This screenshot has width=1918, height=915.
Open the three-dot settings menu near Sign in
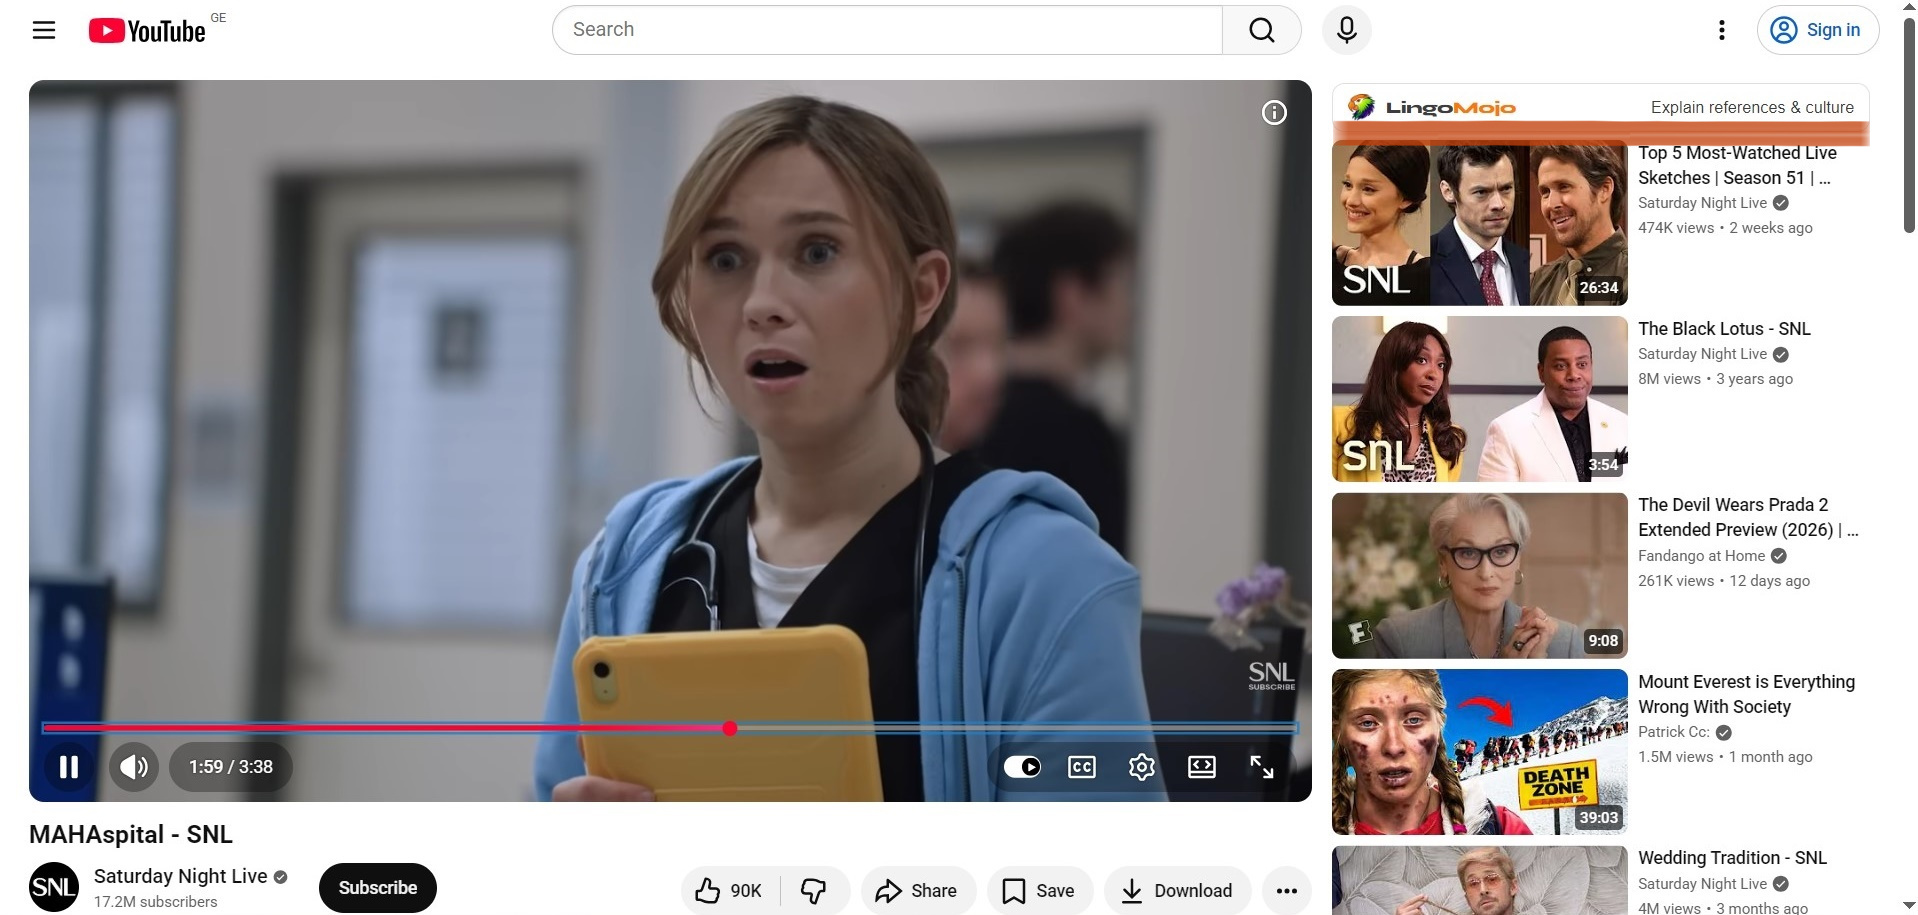coord(1722,30)
